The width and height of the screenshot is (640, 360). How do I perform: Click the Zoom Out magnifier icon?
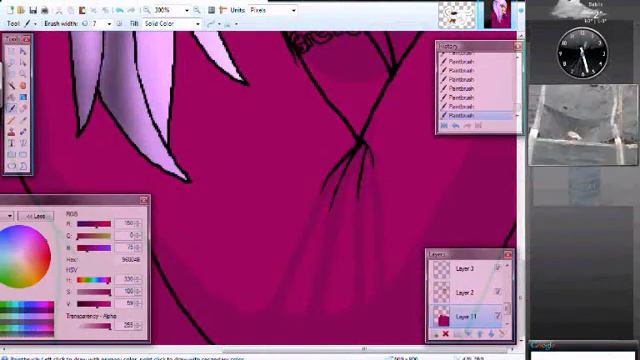point(147,10)
